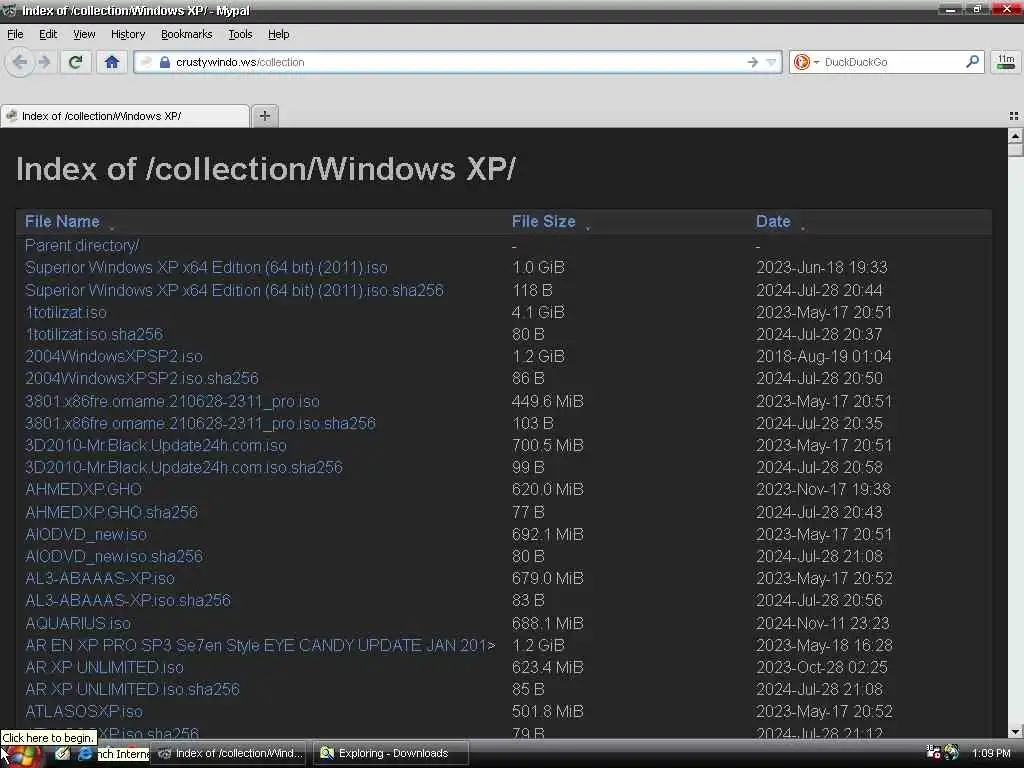
Task: Open the Parent directory/ link
Action: pos(82,246)
